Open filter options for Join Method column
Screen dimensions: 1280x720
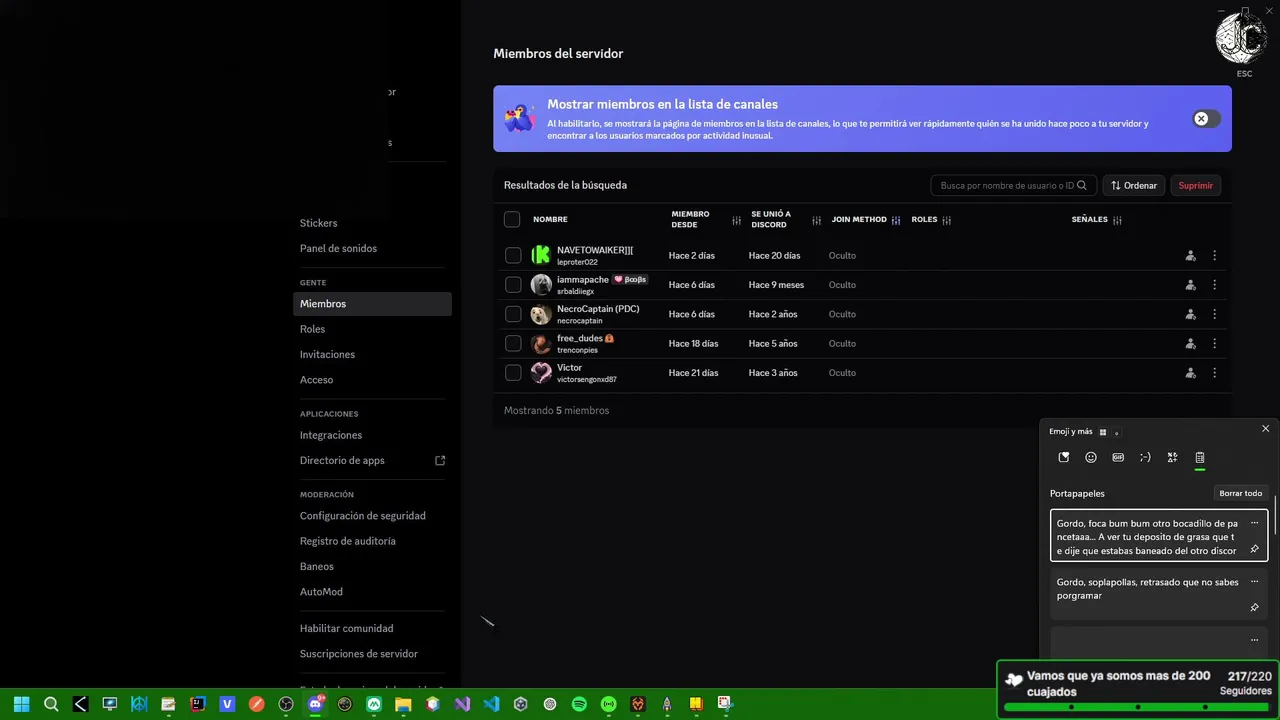896,220
